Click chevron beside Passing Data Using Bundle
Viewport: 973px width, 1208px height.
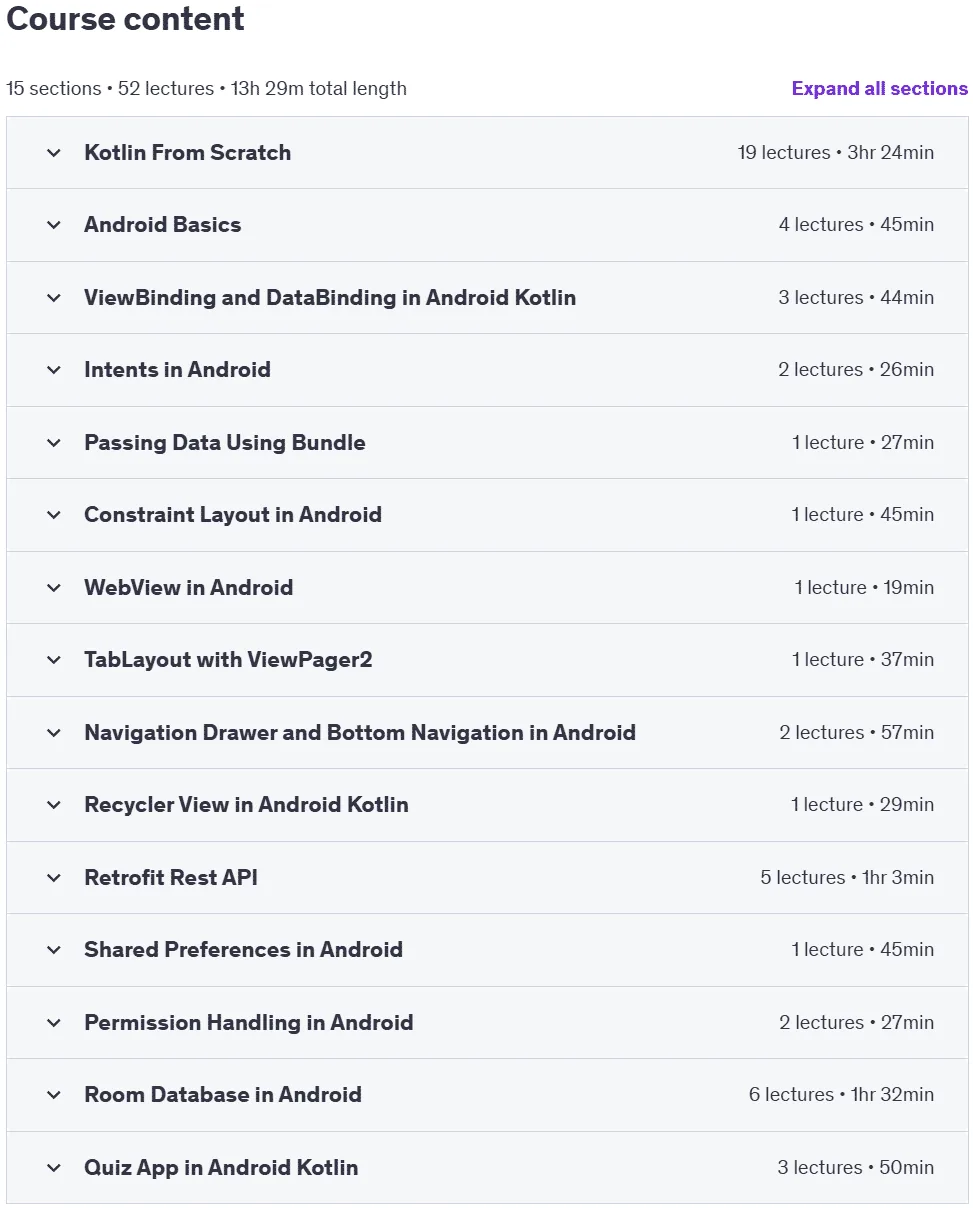pyautogui.click(x=54, y=443)
